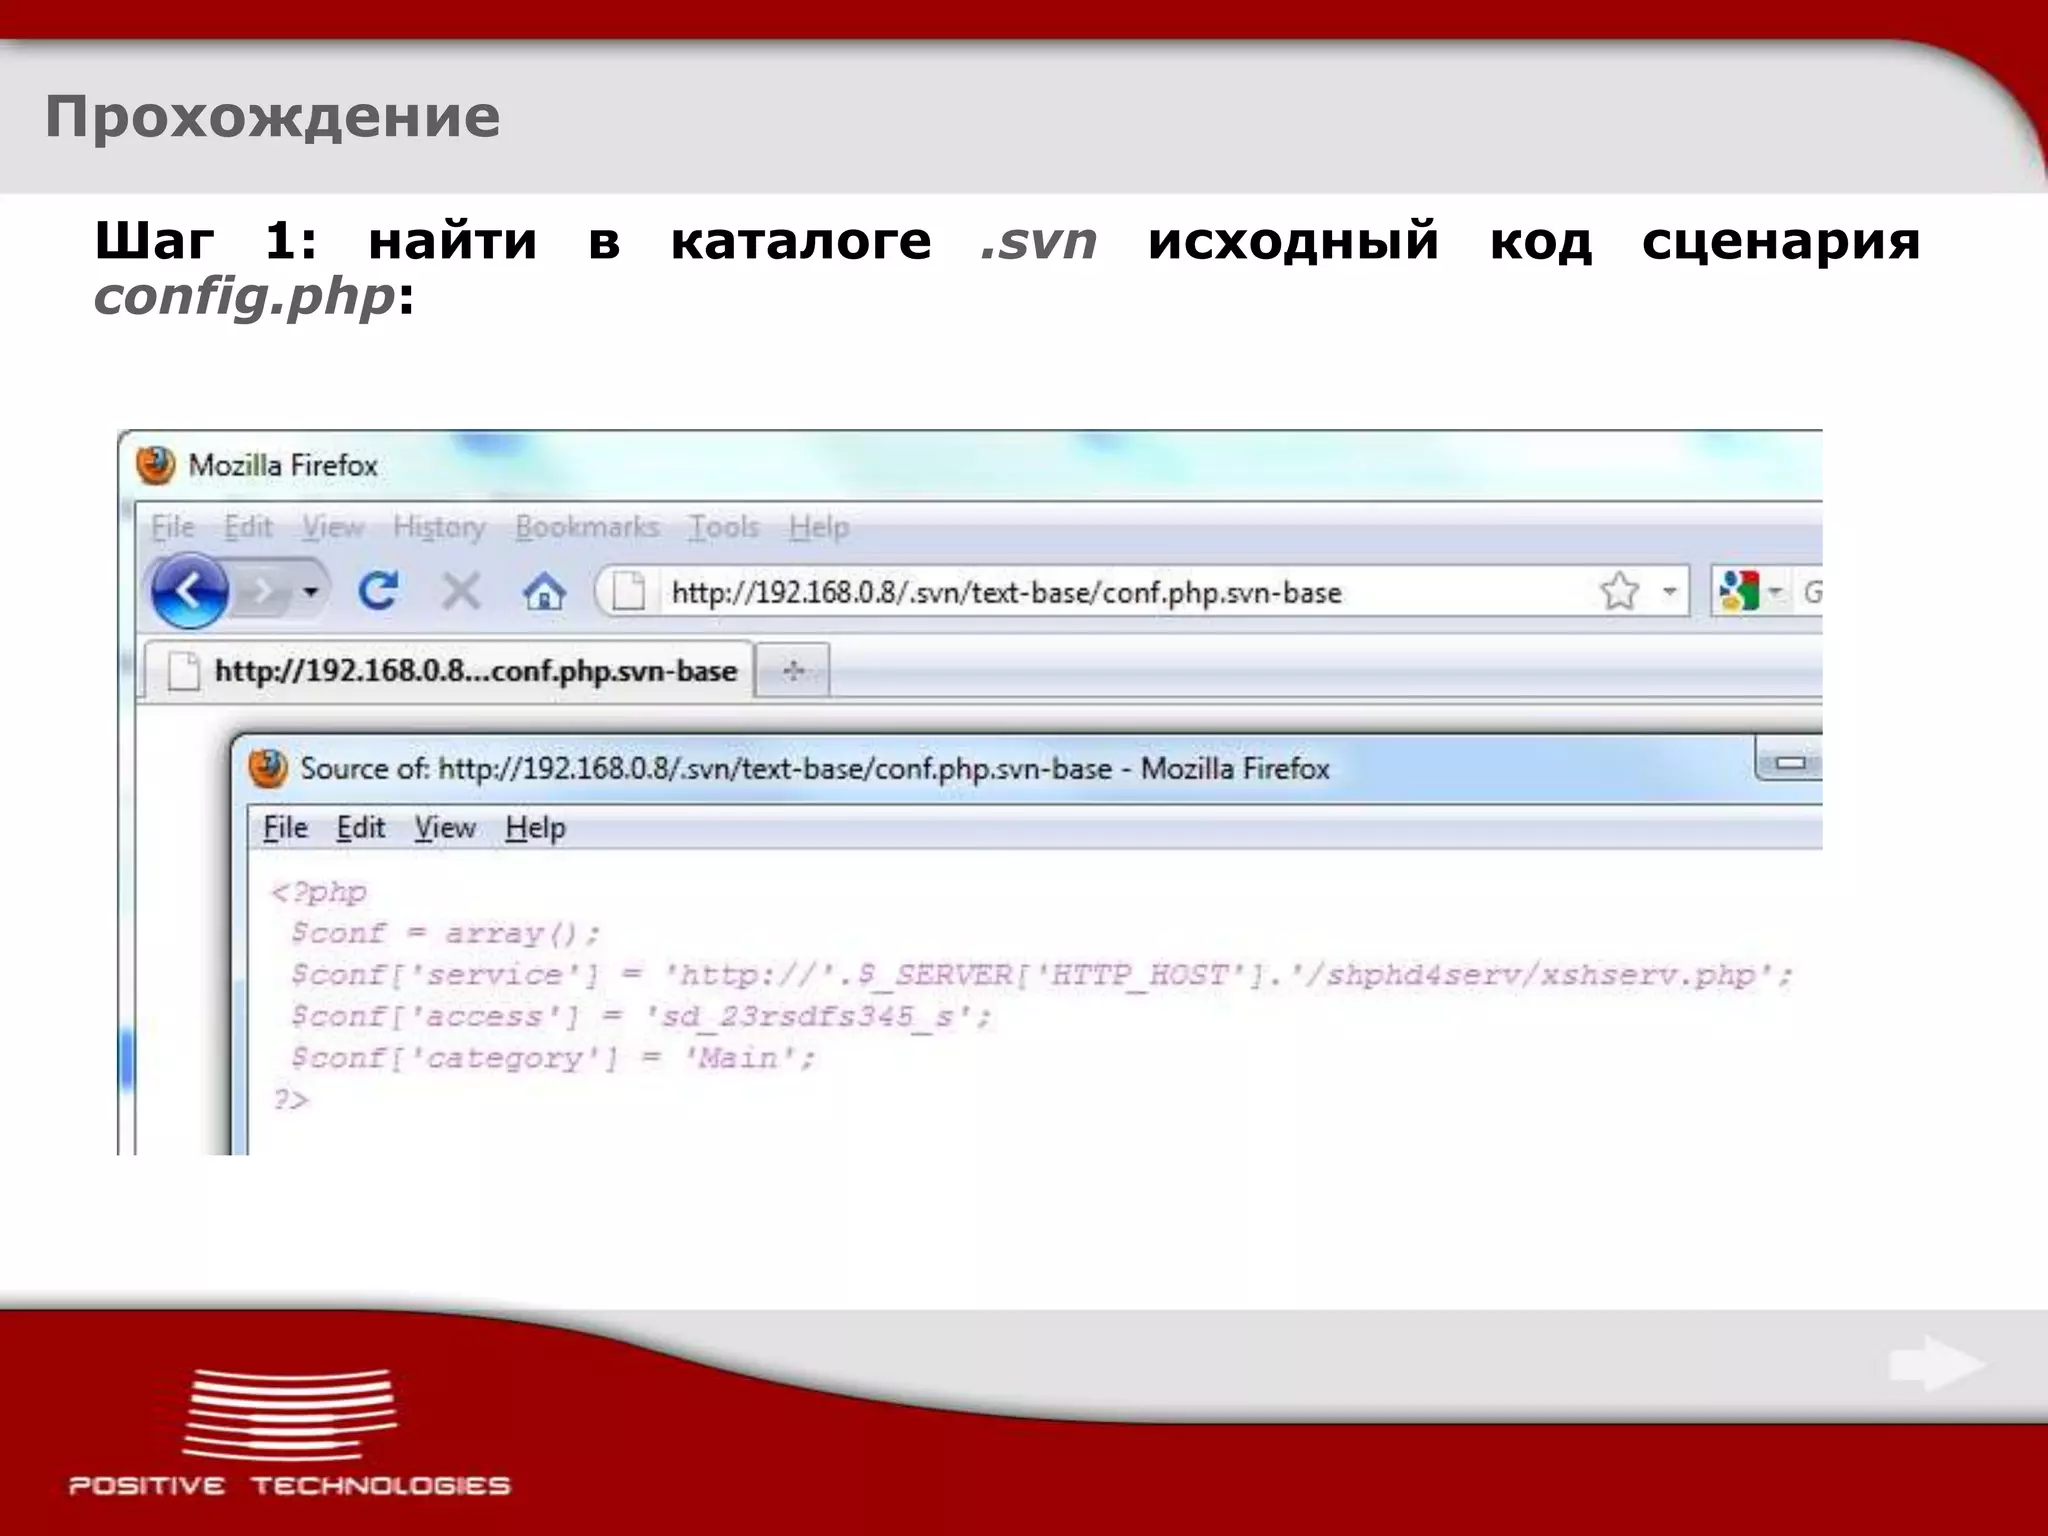Viewport: 2048px width, 1536px height.
Task: Click the URL address bar field
Action: 1141,592
